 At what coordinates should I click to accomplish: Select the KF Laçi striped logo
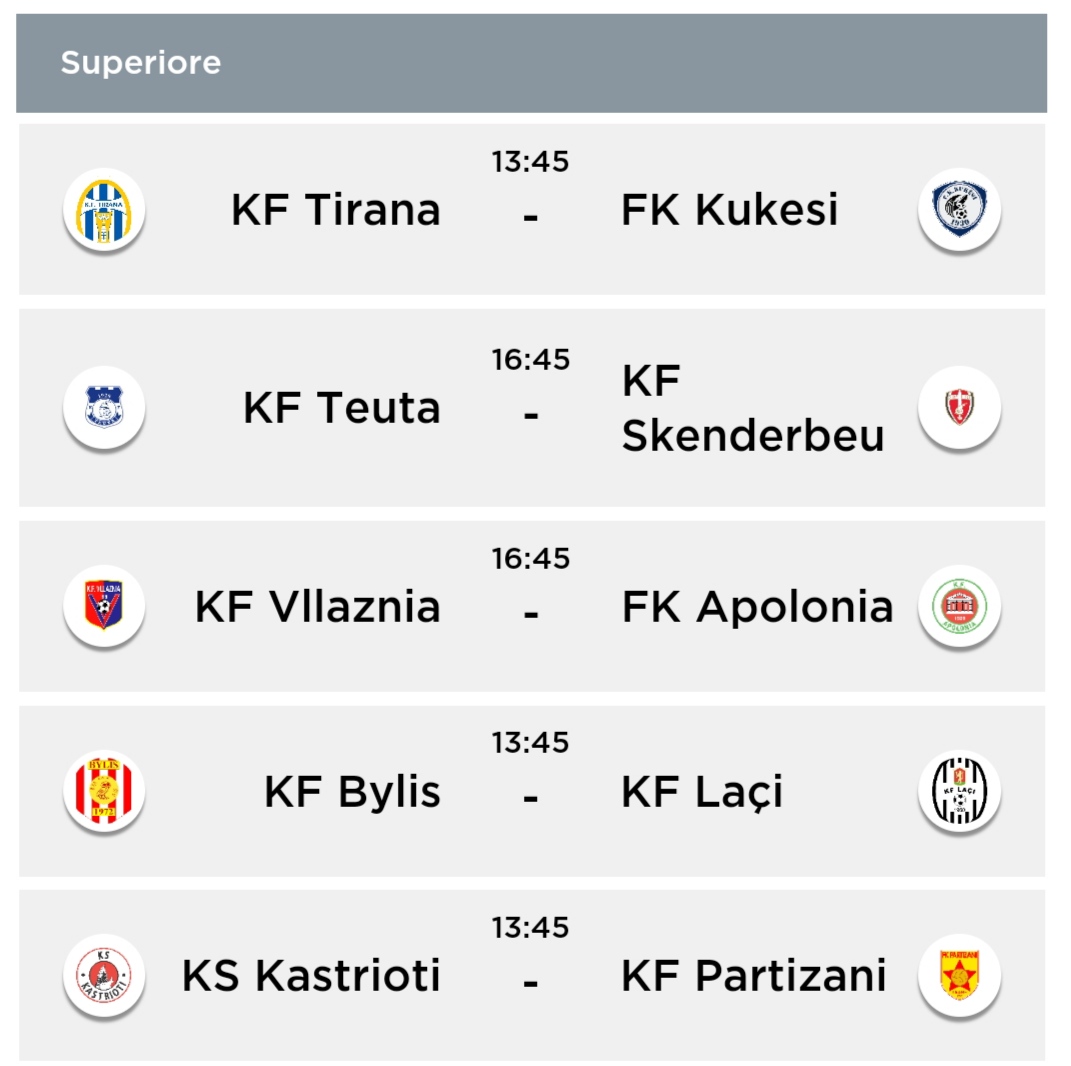959,791
